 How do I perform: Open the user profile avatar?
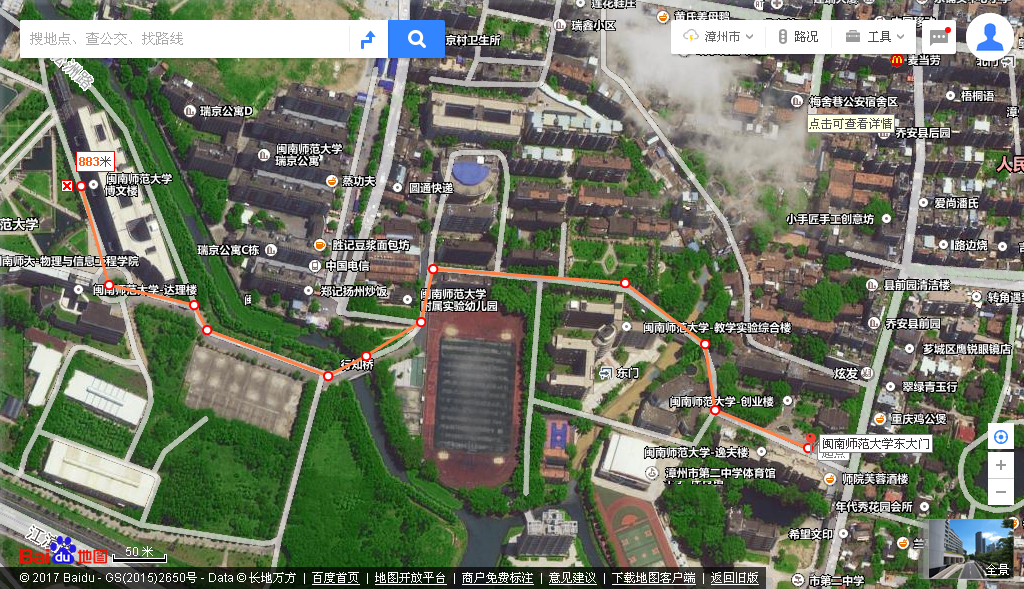989,37
